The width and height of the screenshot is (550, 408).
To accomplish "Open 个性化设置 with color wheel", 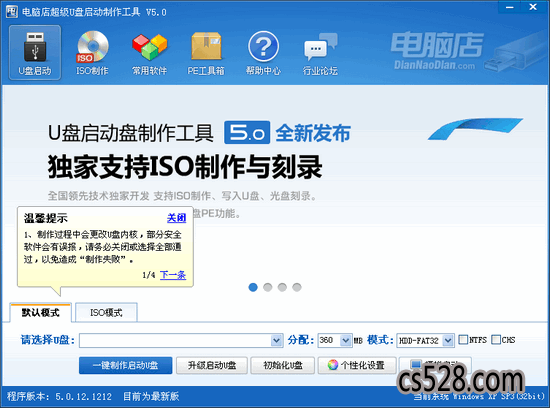I will [x=357, y=366].
